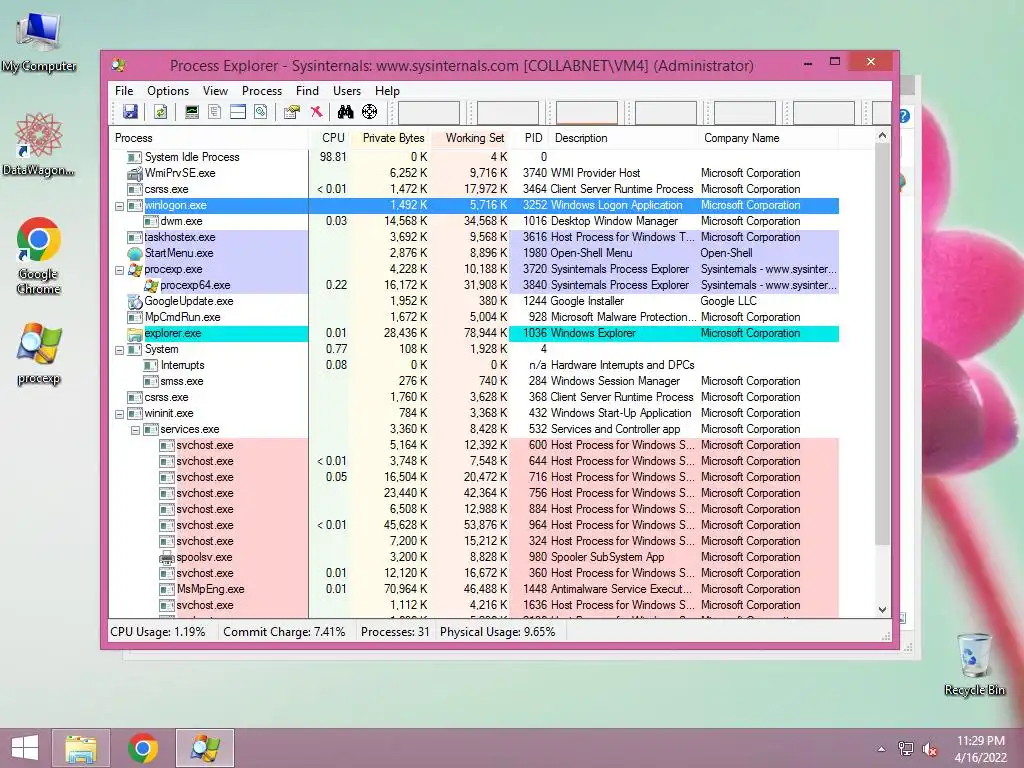Open the Options menu
The height and width of the screenshot is (768, 1024).
pos(168,91)
